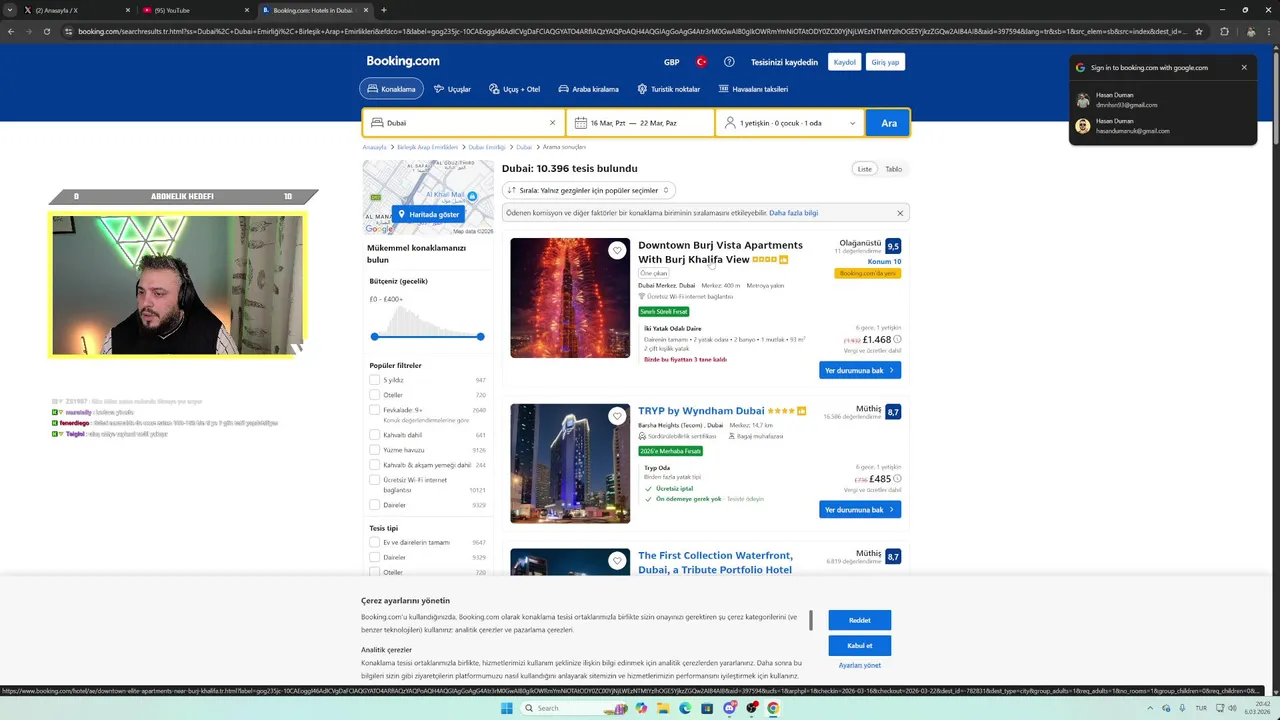Image resolution: width=1280 pixels, height=720 pixels.
Task: Open the 9,5 review score badge
Action: (x=893, y=246)
